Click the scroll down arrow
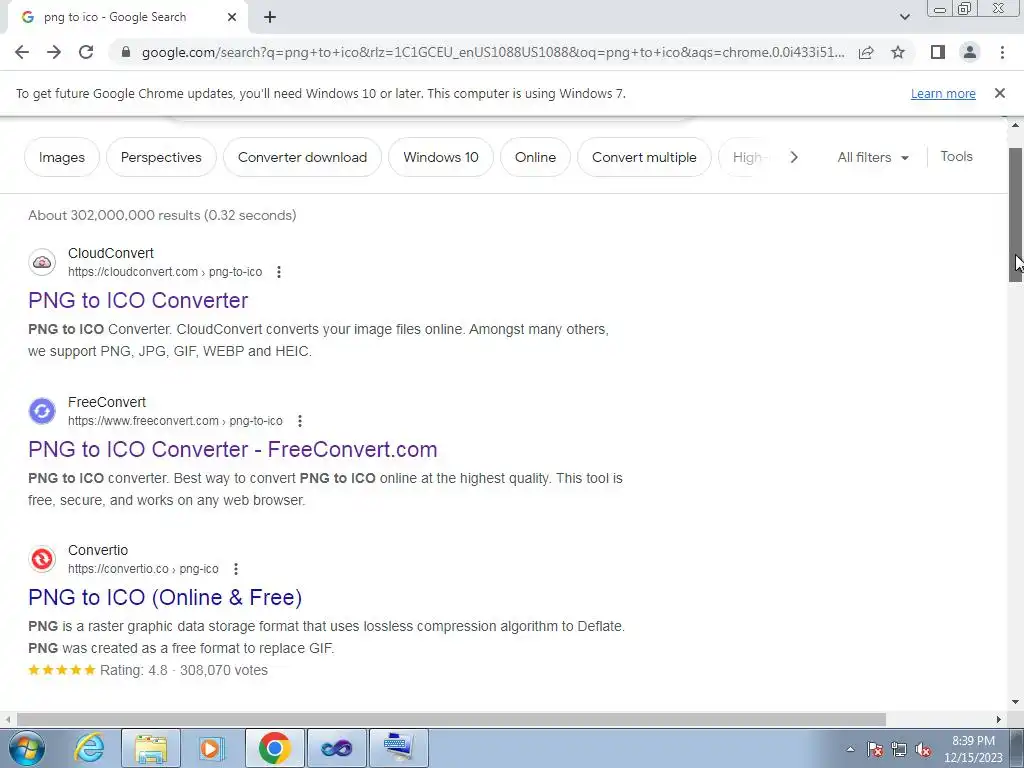The image size is (1024, 768). tap(1016, 703)
